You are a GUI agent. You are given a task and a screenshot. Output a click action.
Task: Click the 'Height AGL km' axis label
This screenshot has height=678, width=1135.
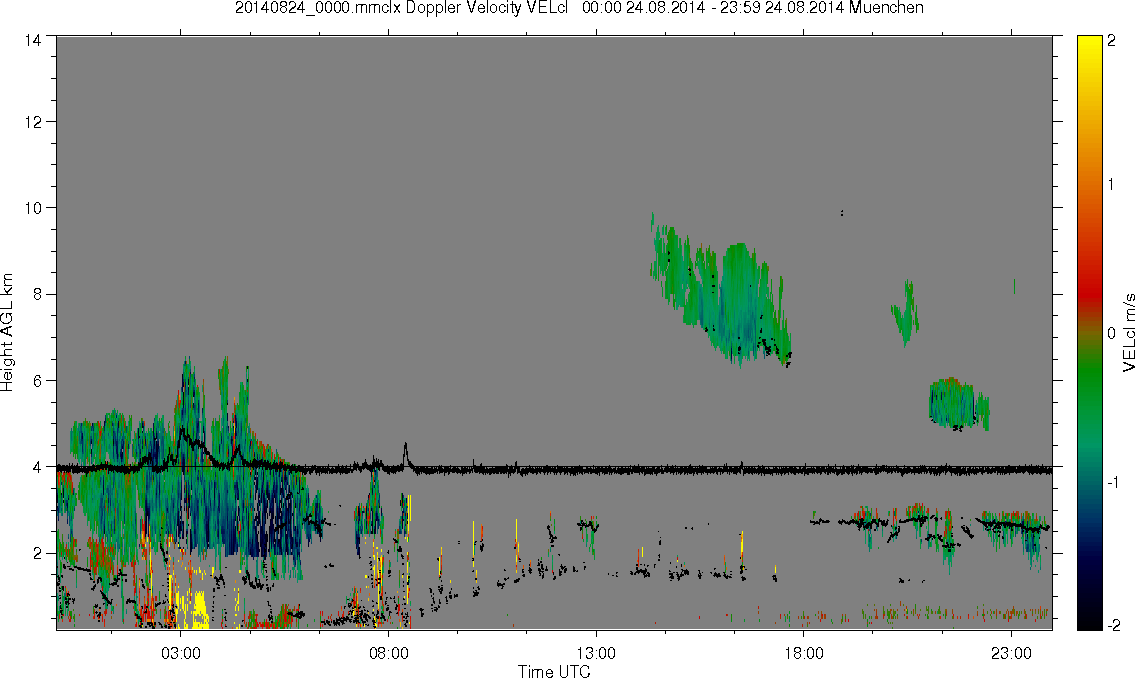[7, 333]
